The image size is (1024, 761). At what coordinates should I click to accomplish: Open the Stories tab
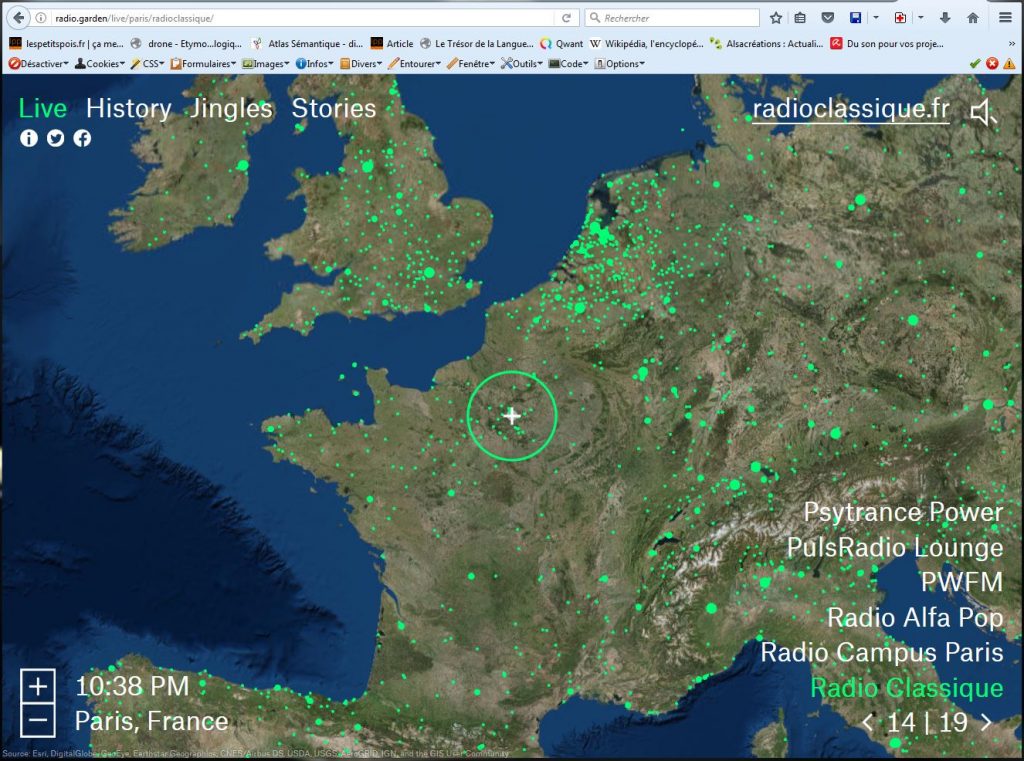[333, 108]
